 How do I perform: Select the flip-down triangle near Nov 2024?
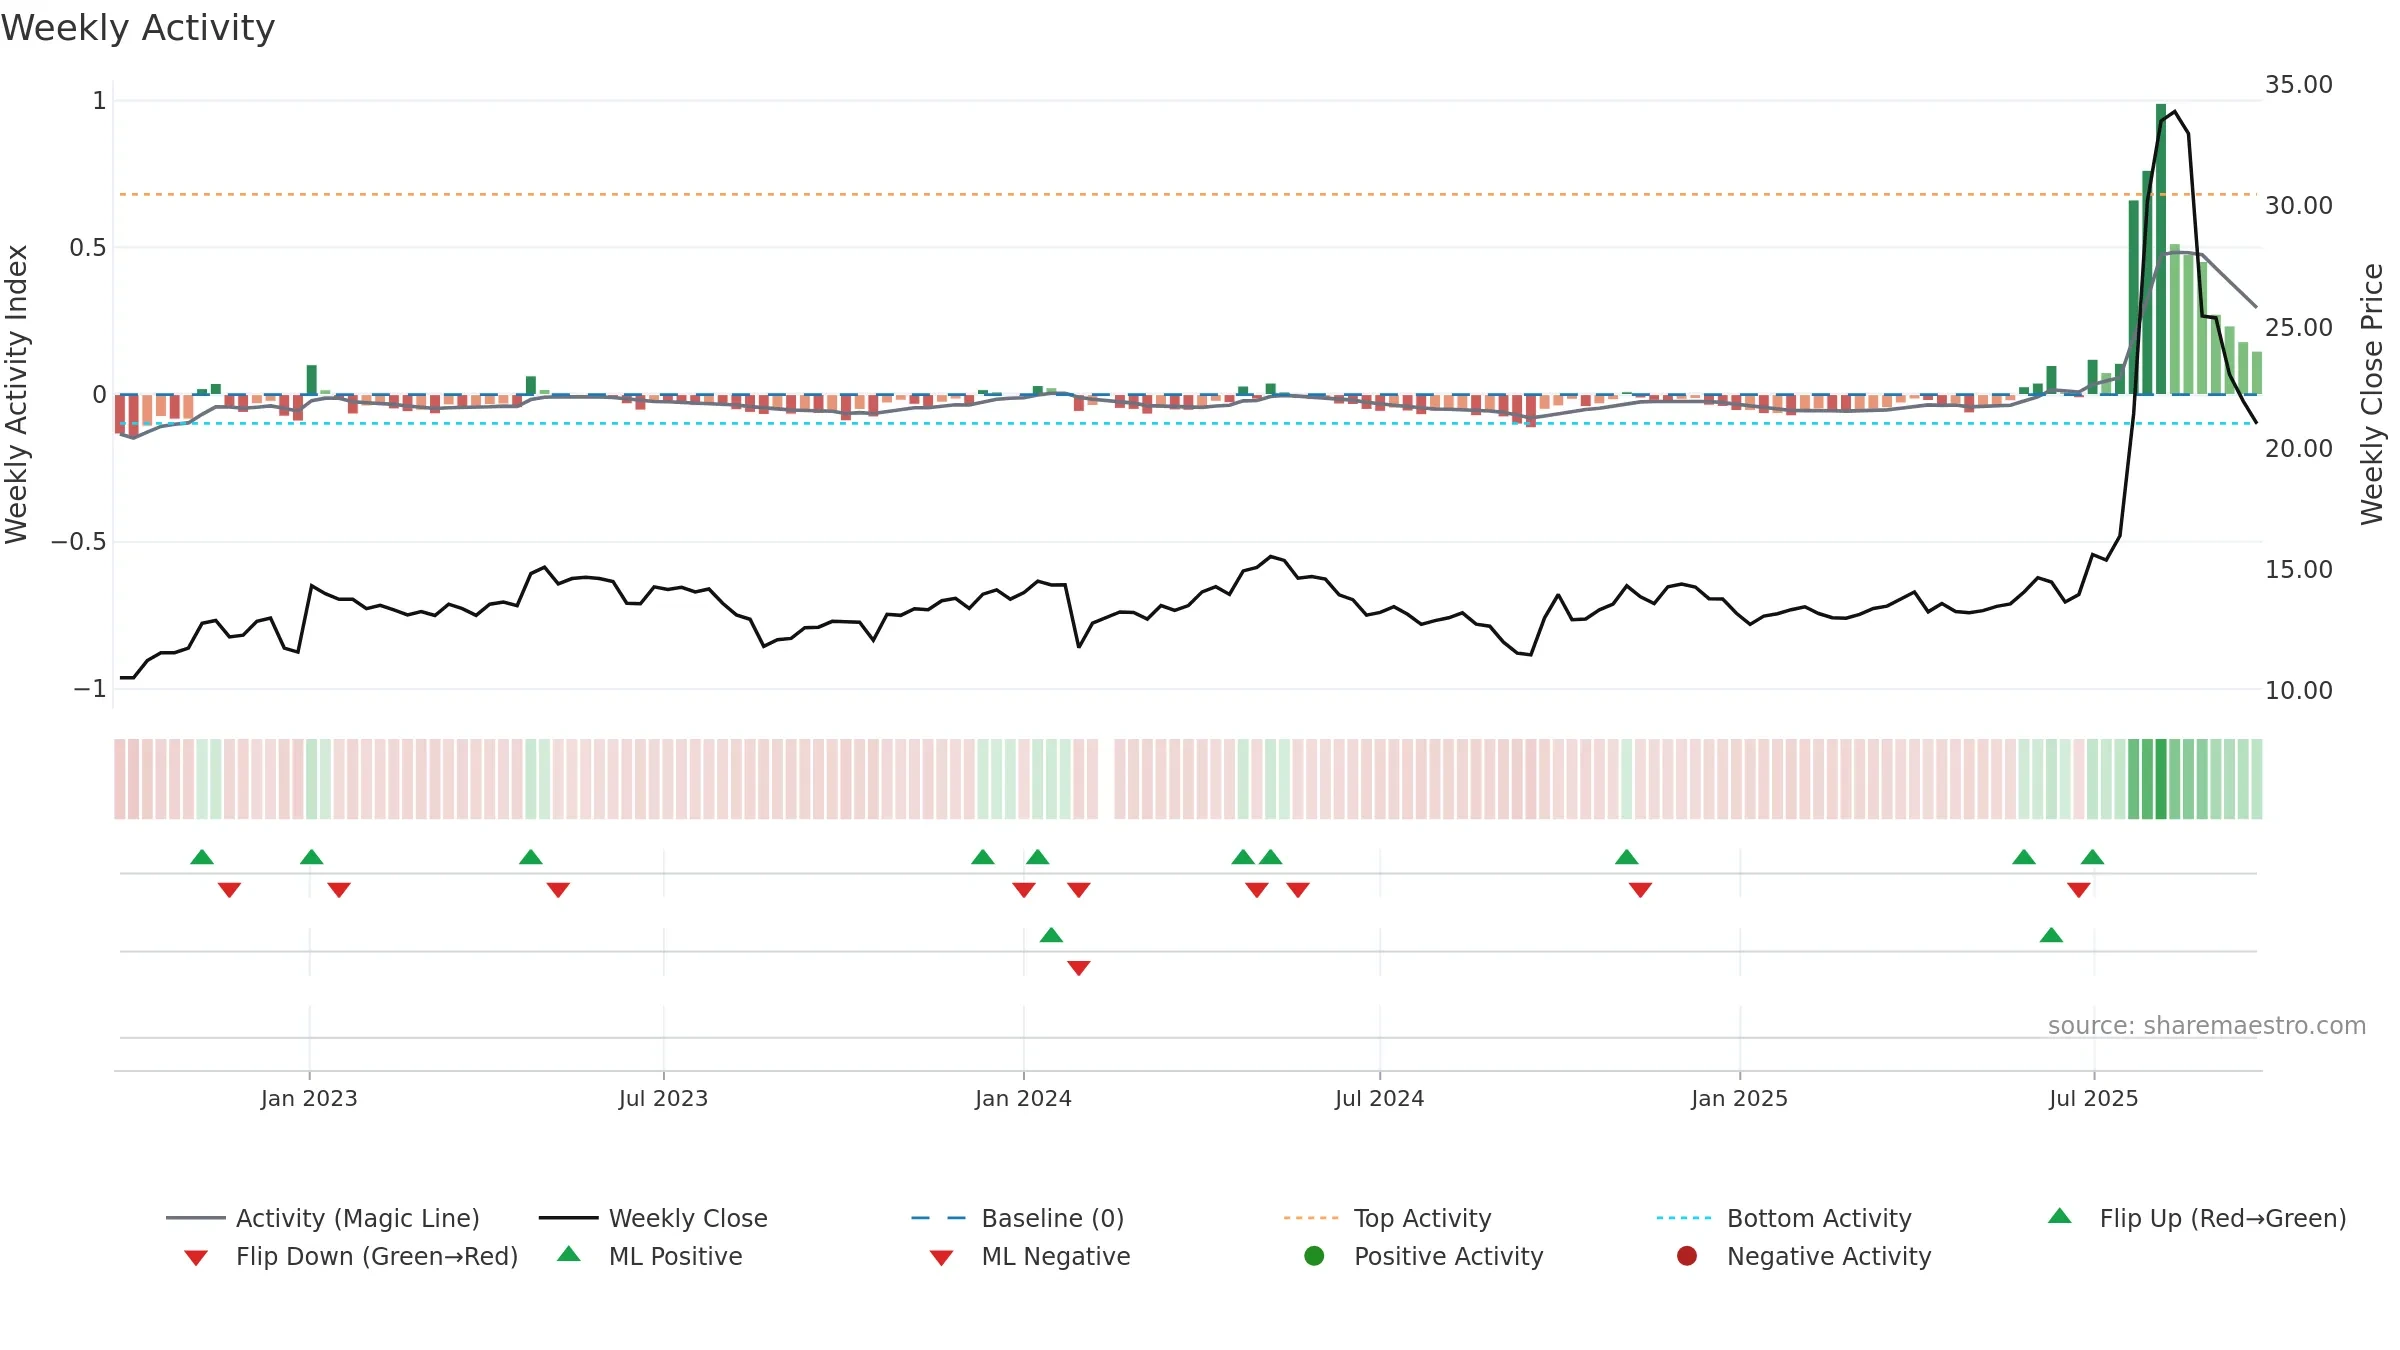click(1640, 890)
